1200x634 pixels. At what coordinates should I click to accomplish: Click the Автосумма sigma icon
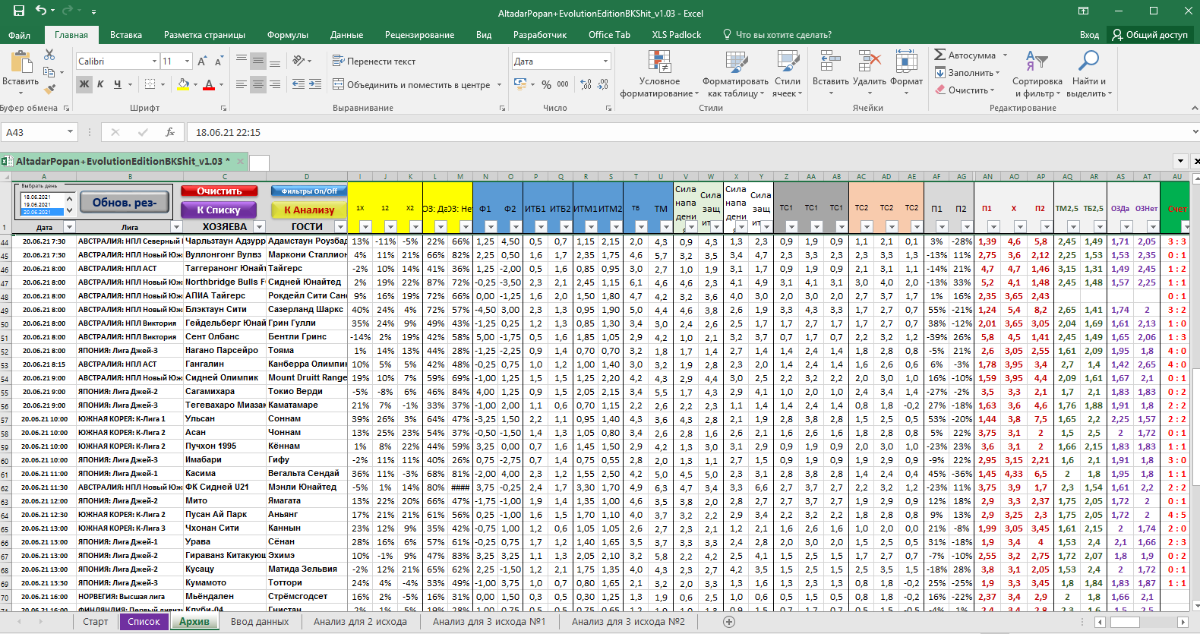(x=941, y=55)
